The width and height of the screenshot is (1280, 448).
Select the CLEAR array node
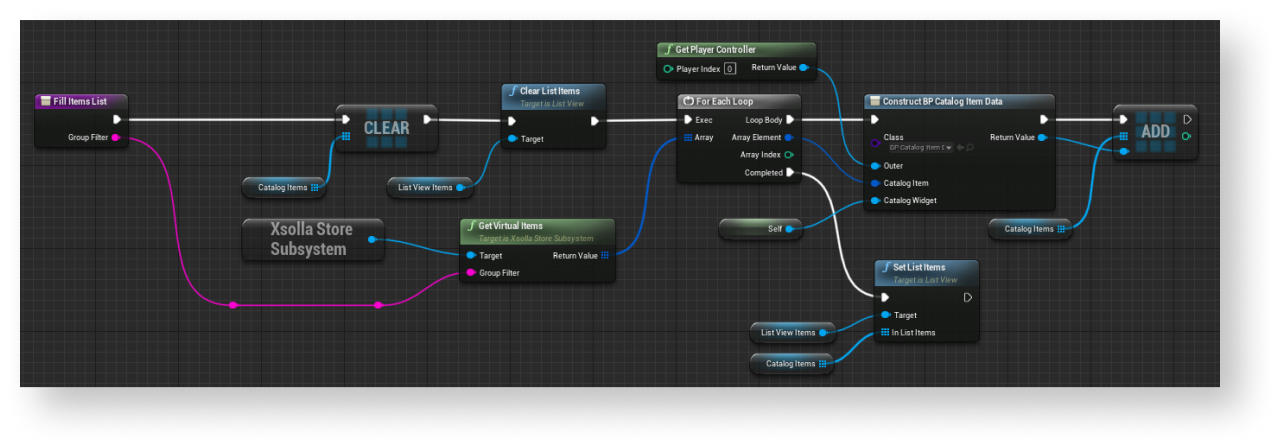click(386, 128)
